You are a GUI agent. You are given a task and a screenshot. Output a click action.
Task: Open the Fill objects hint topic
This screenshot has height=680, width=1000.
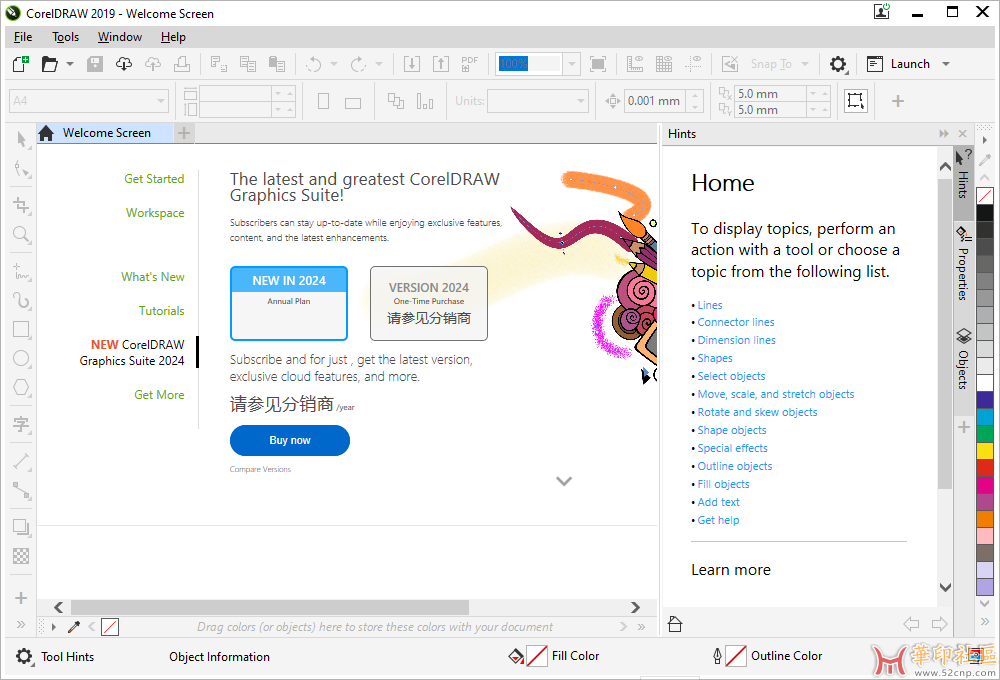(x=723, y=484)
